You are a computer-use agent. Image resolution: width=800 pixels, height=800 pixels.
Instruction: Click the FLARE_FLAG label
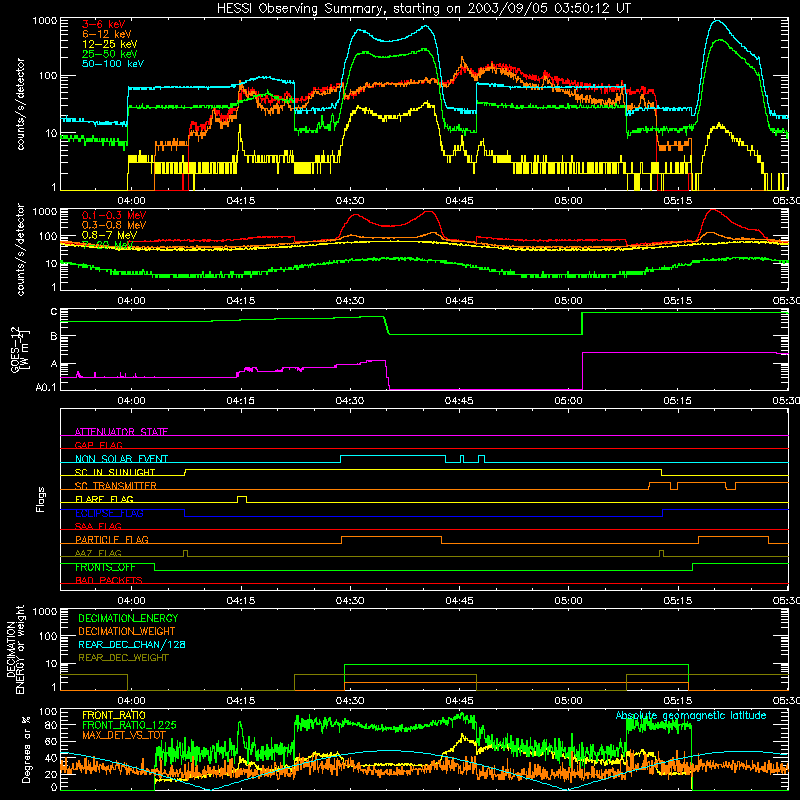(104, 499)
